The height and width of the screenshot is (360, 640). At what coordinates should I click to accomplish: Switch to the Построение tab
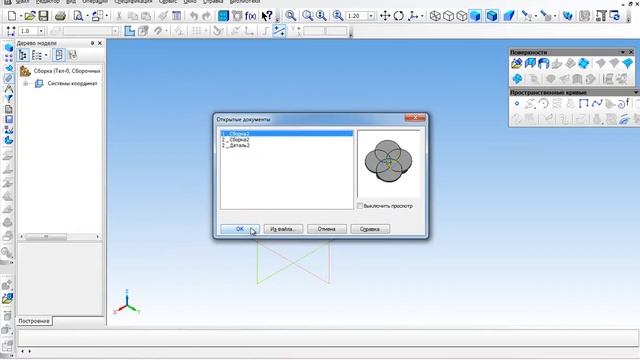click(34, 321)
